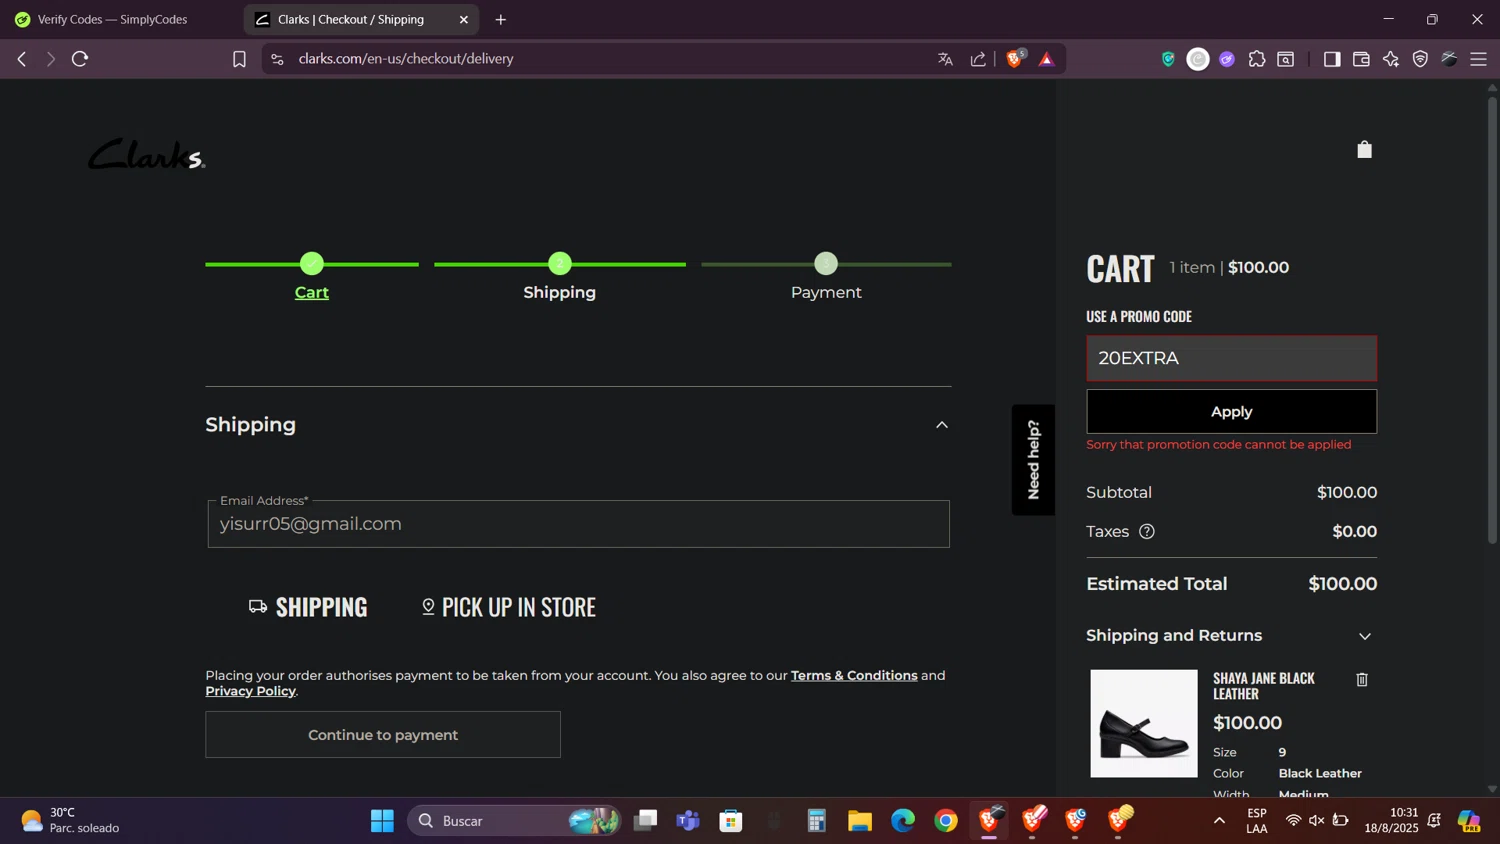Remove Shaya Jane item with trash icon

point(1361,680)
